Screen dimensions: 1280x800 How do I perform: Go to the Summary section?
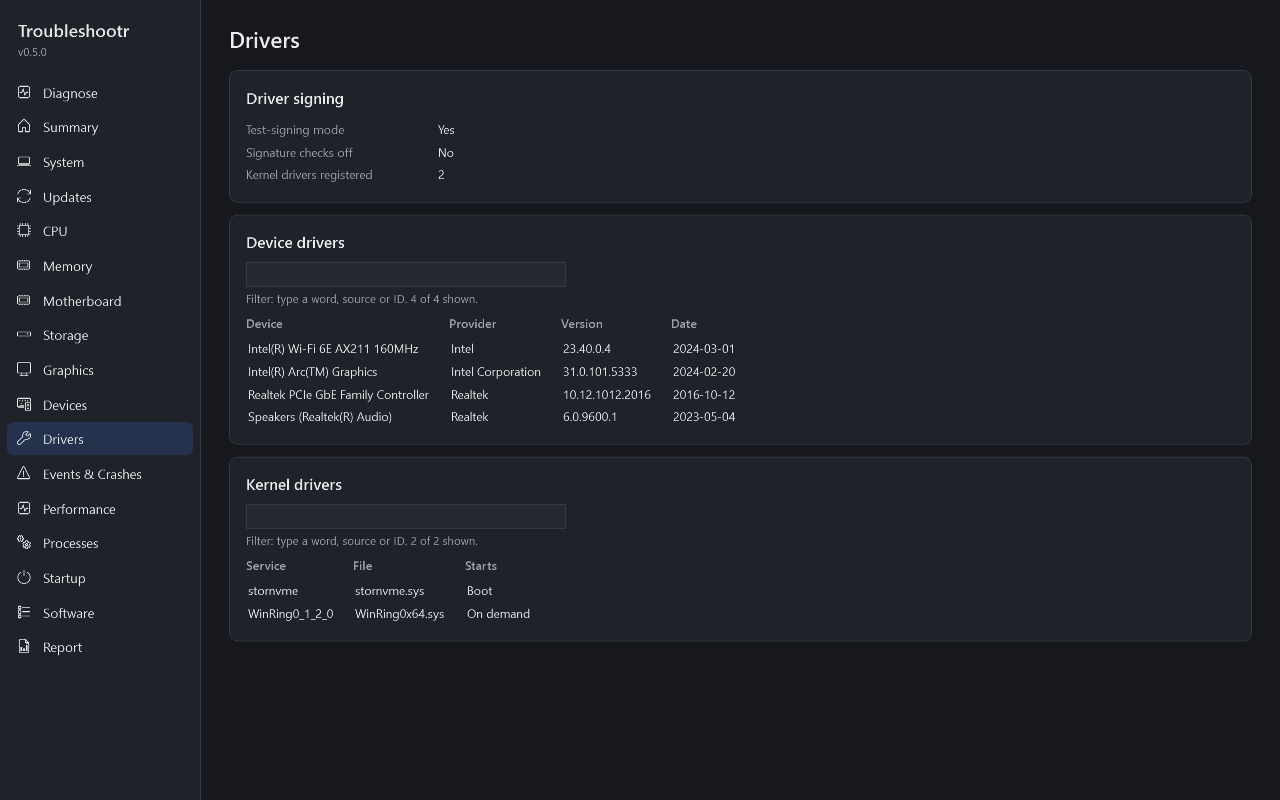70,128
